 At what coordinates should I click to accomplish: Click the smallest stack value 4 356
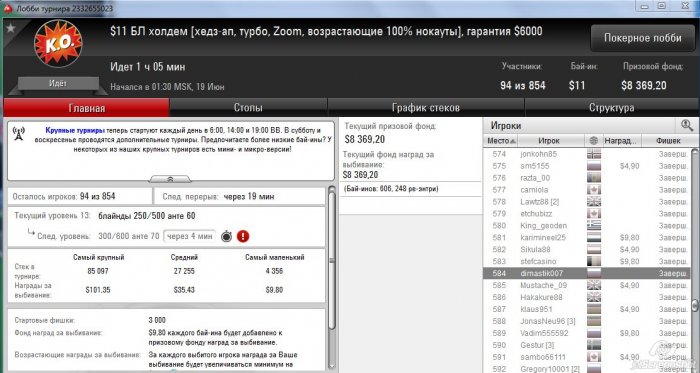(274, 271)
